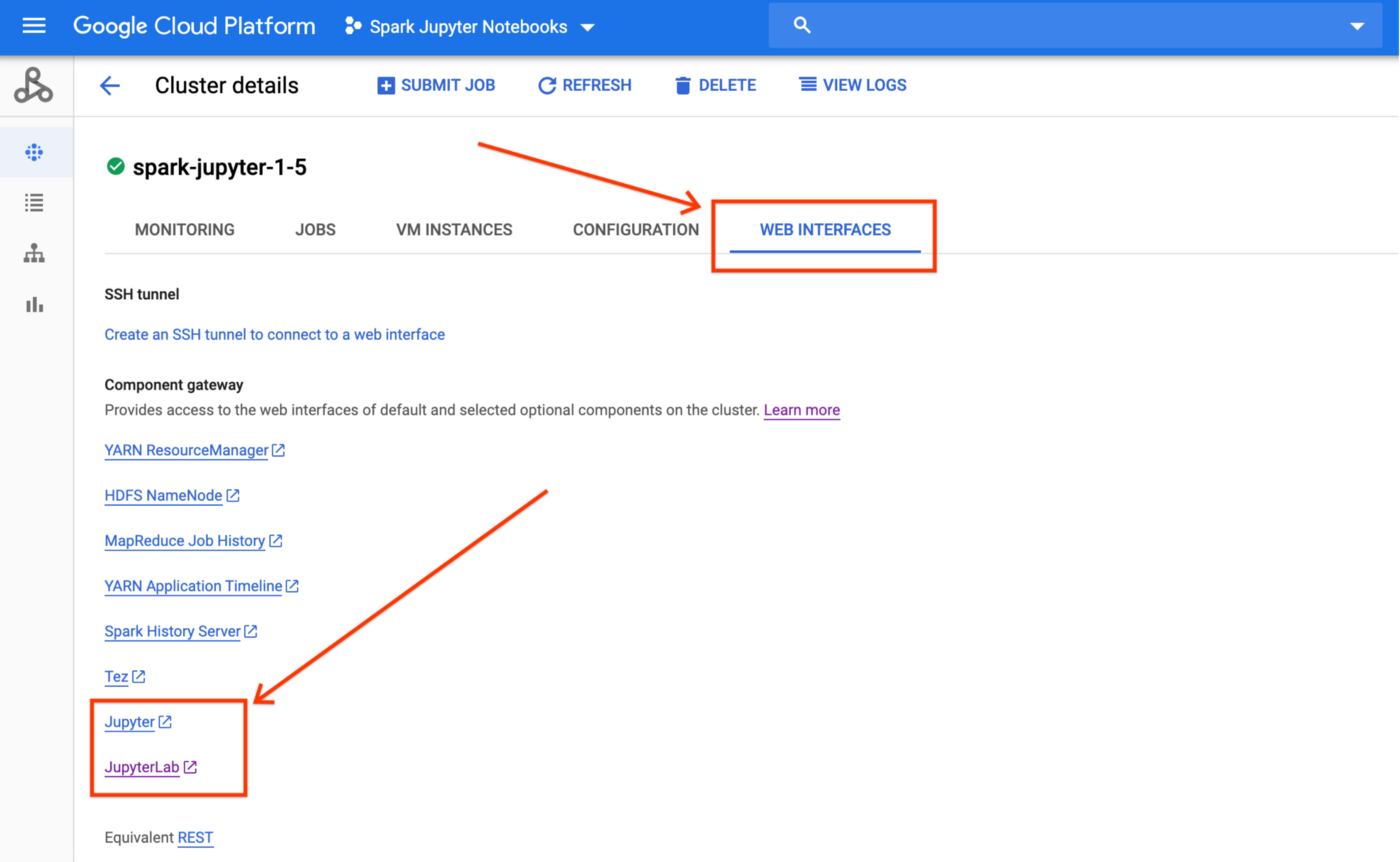Screen dimensions: 1400x862
Task: Expand the search bar dropdown arrow
Action: click(x=1357, y=27)
